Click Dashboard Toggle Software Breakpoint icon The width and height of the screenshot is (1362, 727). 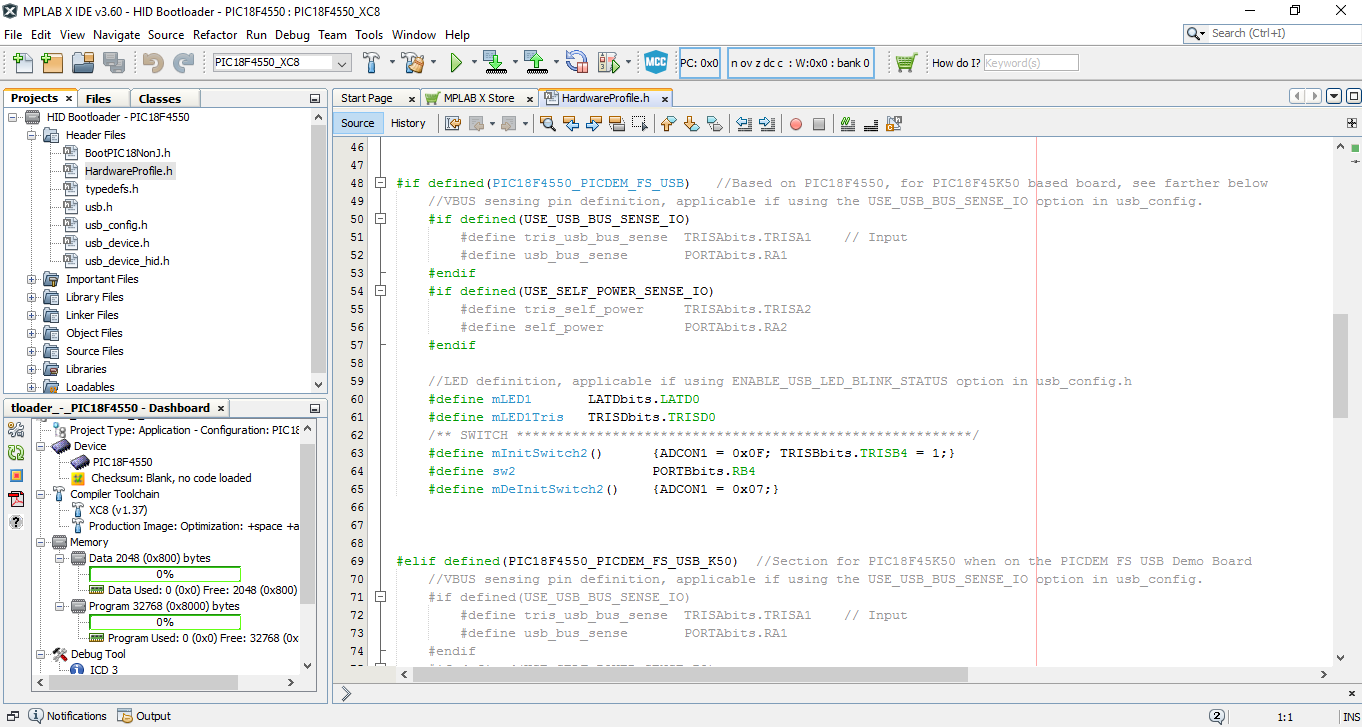(x=16, y=476)
